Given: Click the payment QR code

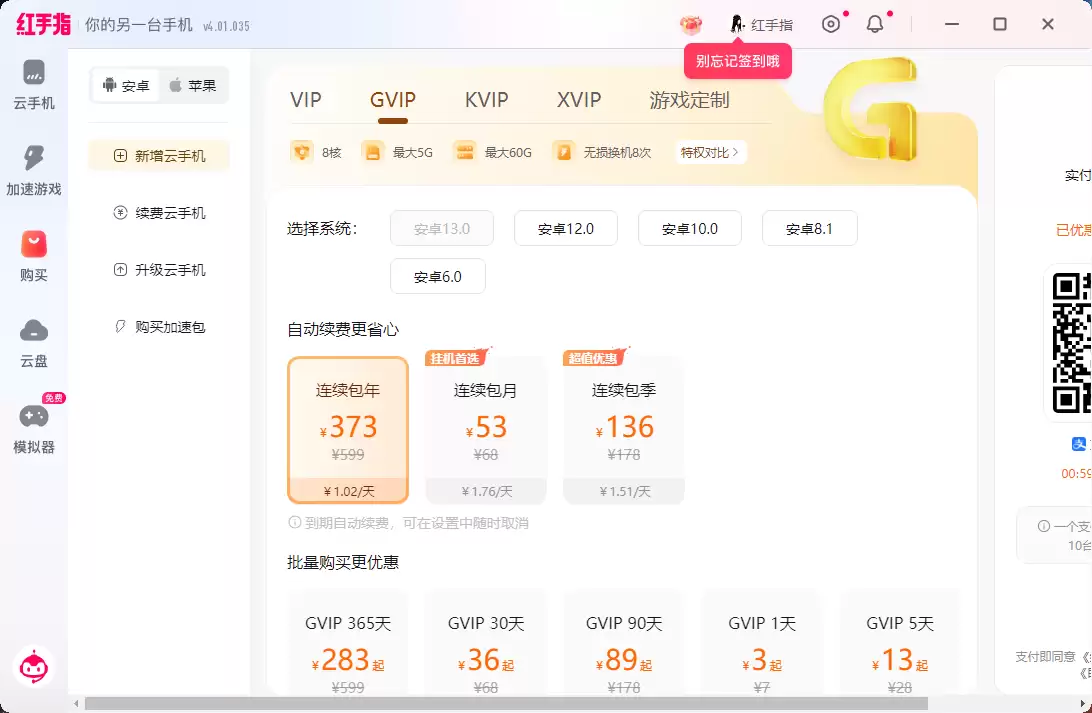Looking at the screenshot, I should (1071, 343).
